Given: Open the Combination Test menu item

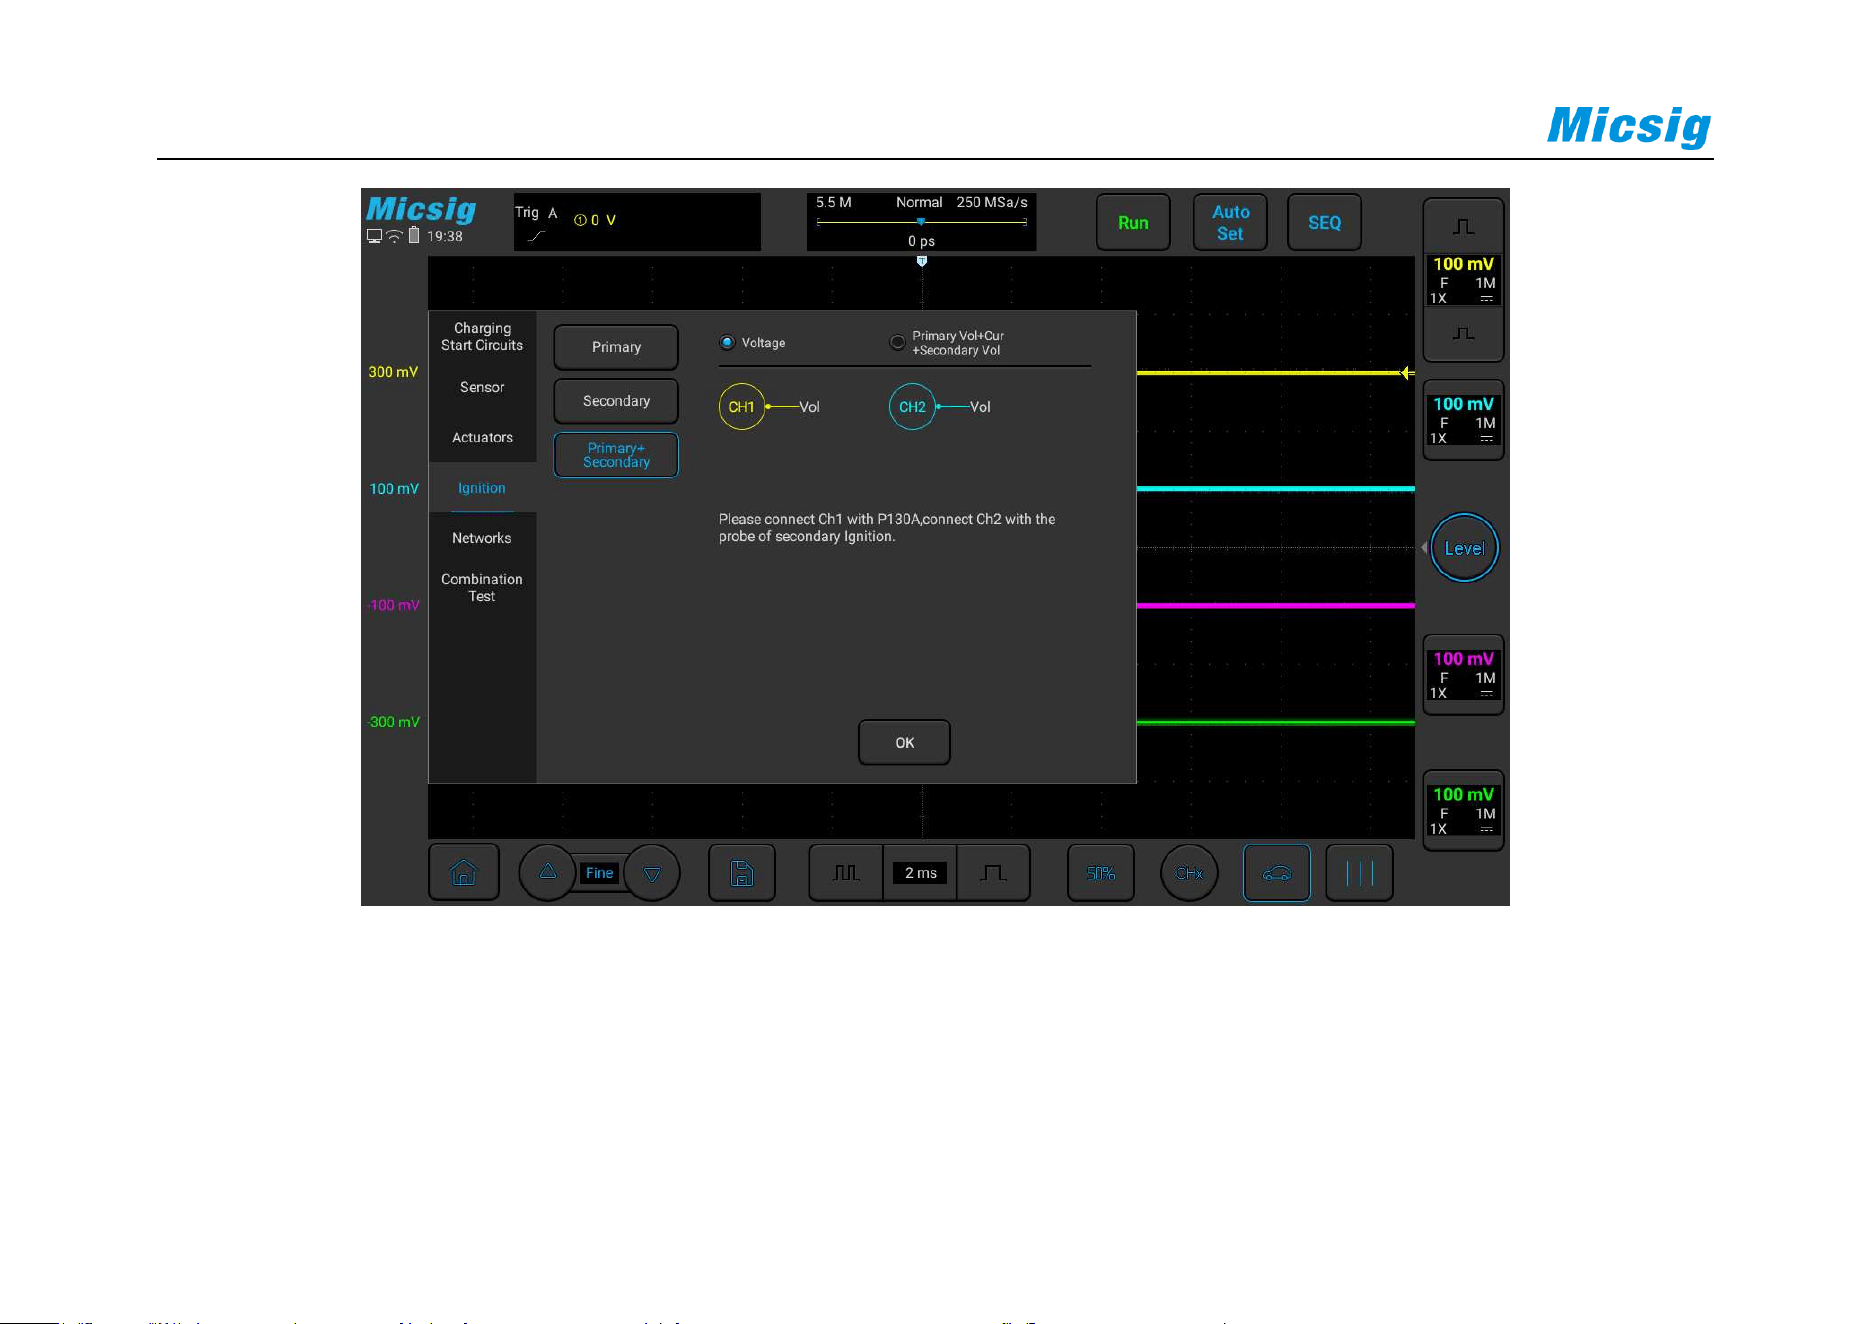Looking at the screenshot, I should 482,588.
